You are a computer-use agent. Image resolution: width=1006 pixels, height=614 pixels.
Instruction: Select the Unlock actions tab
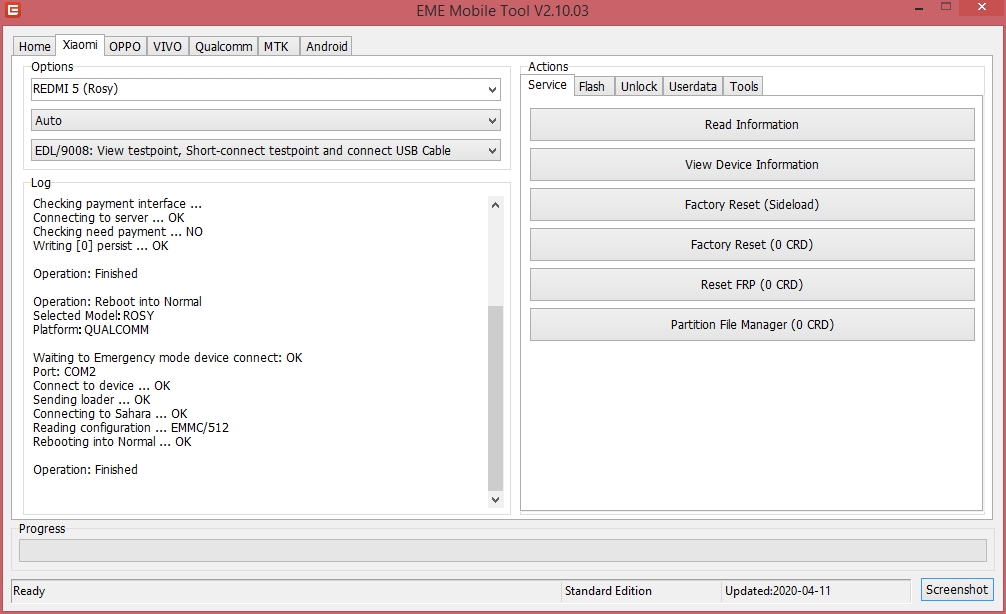click(639, 86)
